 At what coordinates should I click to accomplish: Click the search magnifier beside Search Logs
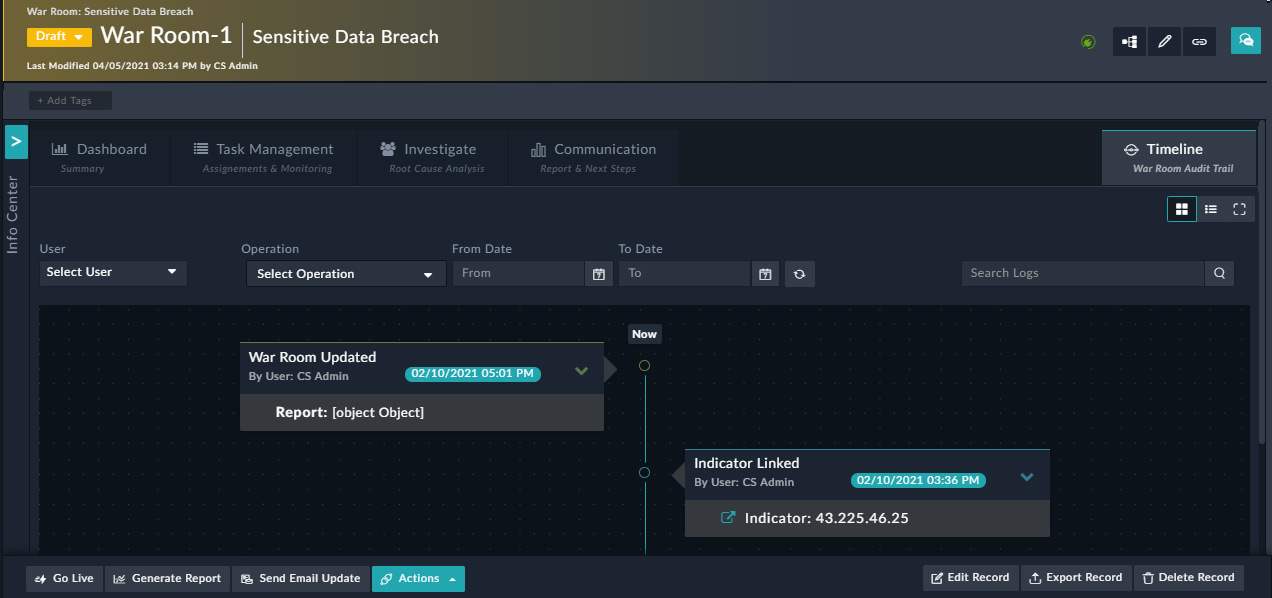pos(1219,273)
